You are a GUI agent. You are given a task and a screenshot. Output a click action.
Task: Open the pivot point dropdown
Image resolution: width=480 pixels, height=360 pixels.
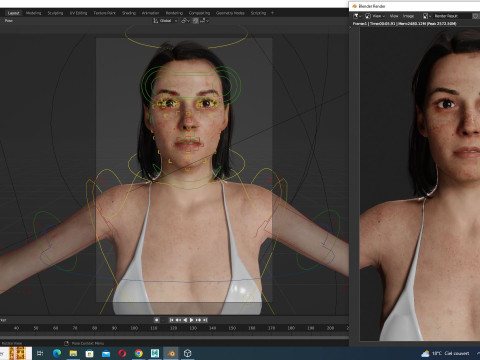coord(185,21)
